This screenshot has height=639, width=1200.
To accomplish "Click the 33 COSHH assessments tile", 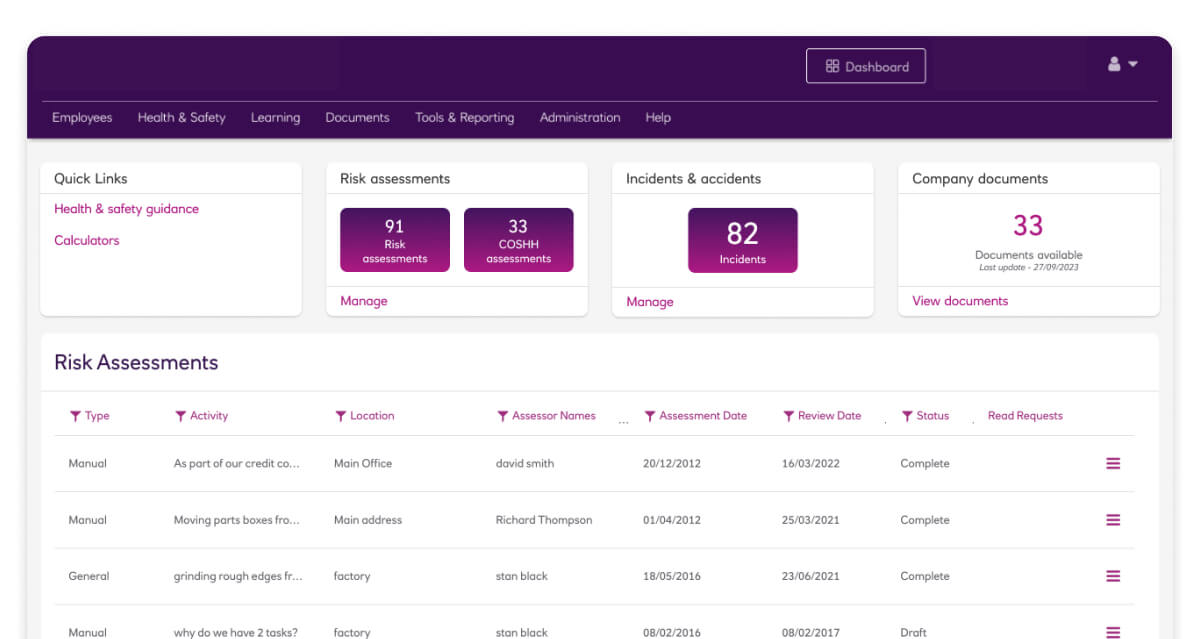I will click(x=518, y=240).
